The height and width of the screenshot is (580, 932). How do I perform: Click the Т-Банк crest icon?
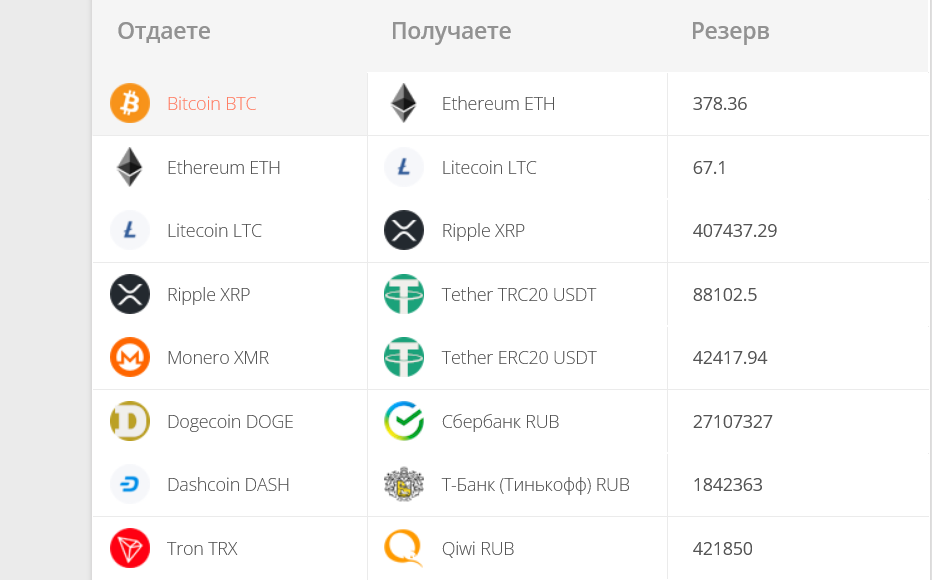404,484
